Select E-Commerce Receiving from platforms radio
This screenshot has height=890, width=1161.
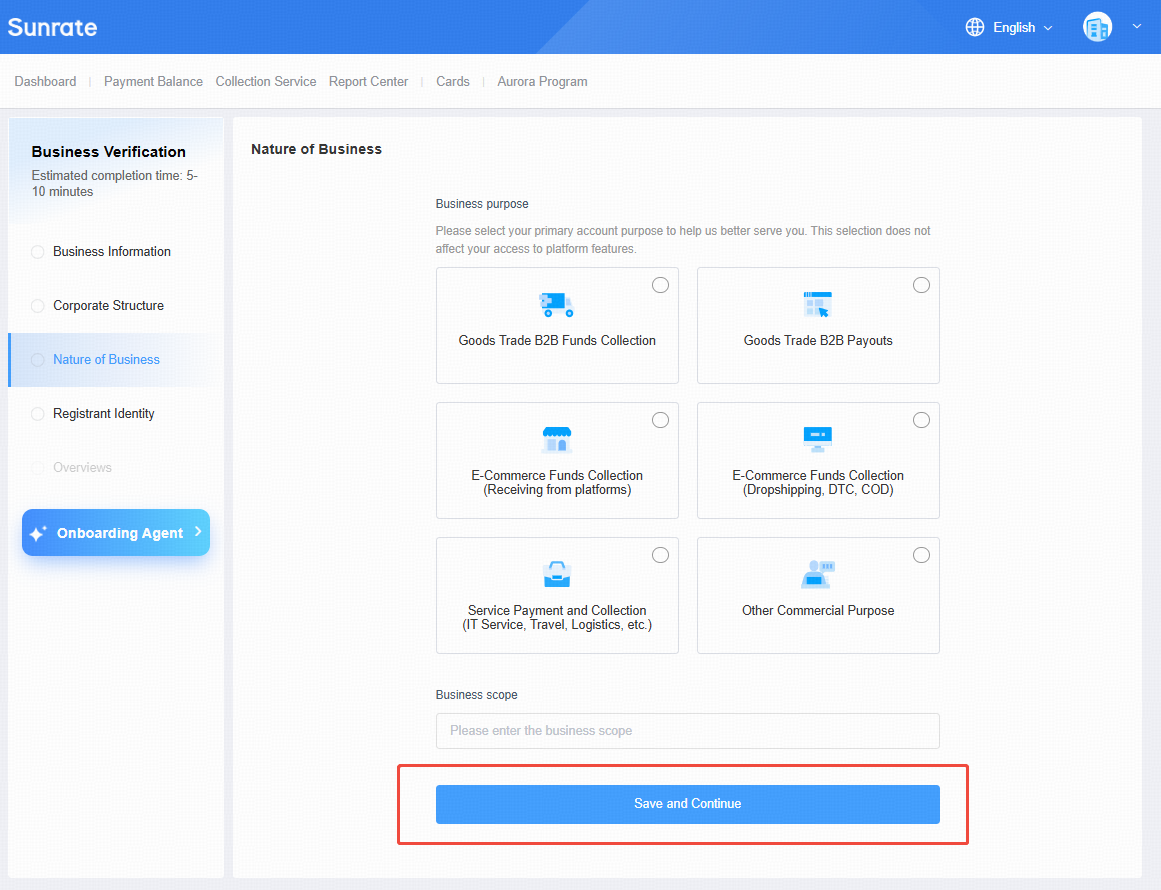(660, 420)
